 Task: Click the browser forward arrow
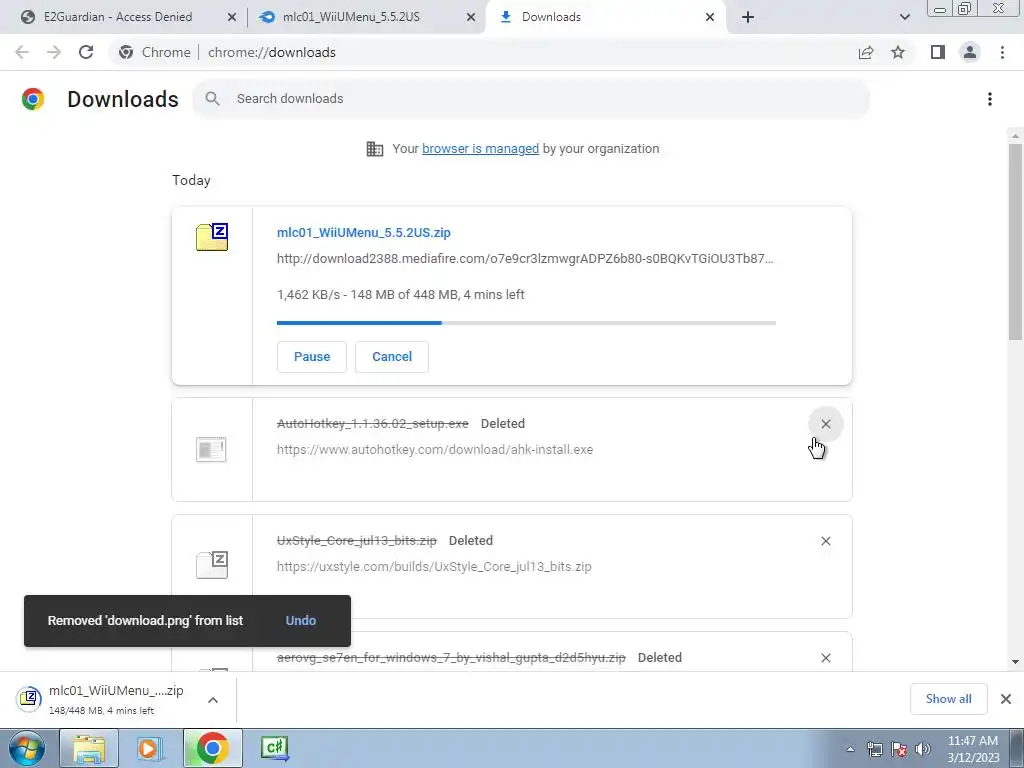click(x=54, y=52)
